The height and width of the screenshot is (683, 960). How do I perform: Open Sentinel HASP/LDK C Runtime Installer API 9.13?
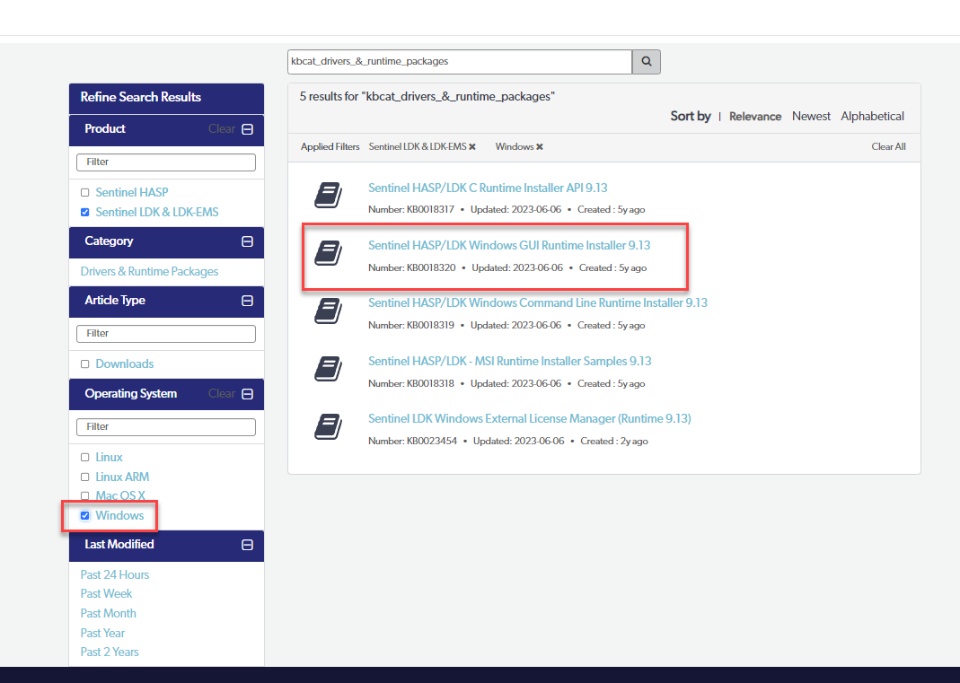click(487, 188)
